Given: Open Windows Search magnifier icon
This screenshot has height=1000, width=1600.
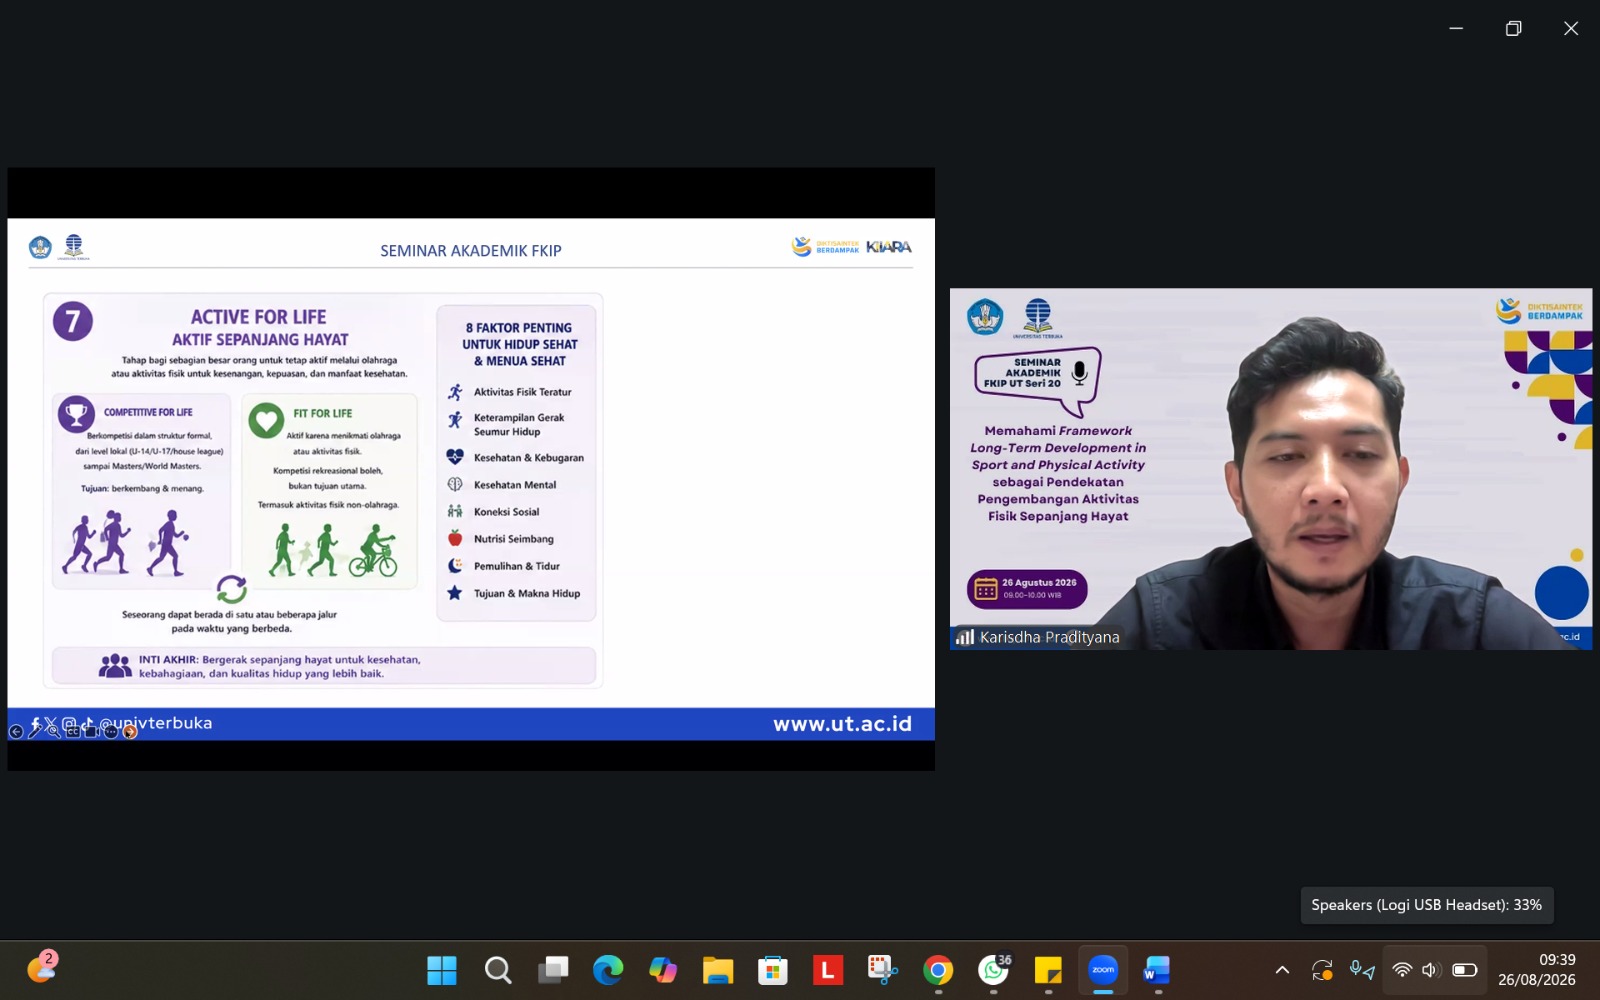Looking at the screenshot, I should coord(498,970).
